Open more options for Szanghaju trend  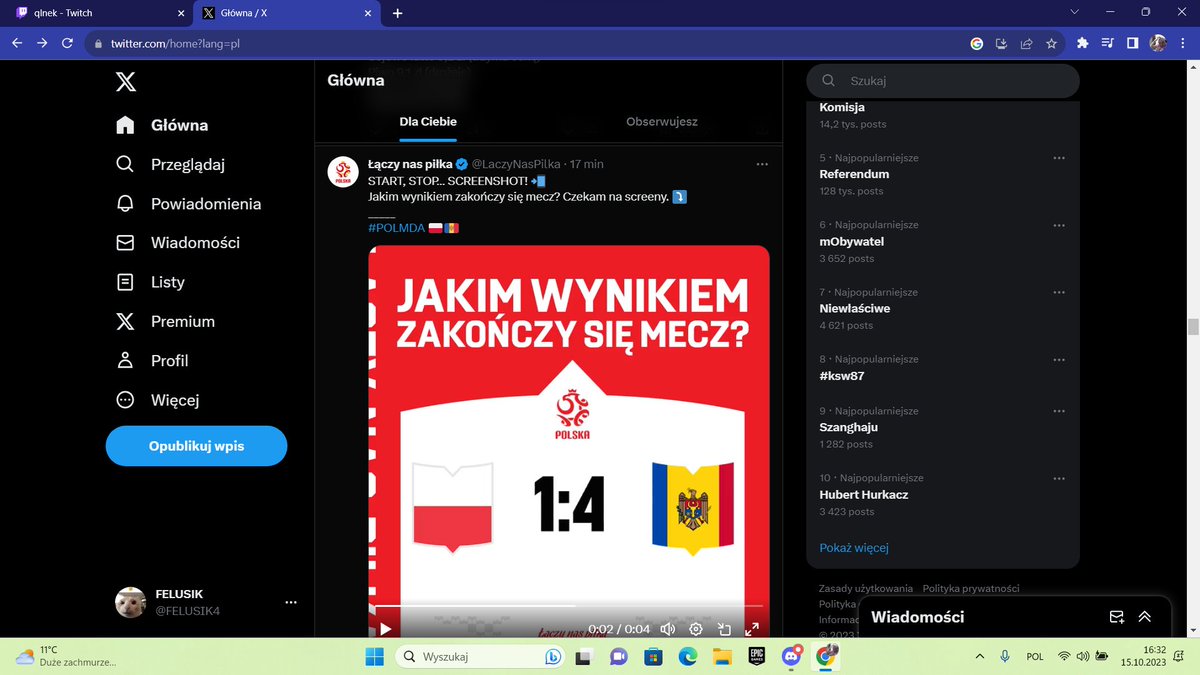pyautogui.click(x=1059, y=411)
